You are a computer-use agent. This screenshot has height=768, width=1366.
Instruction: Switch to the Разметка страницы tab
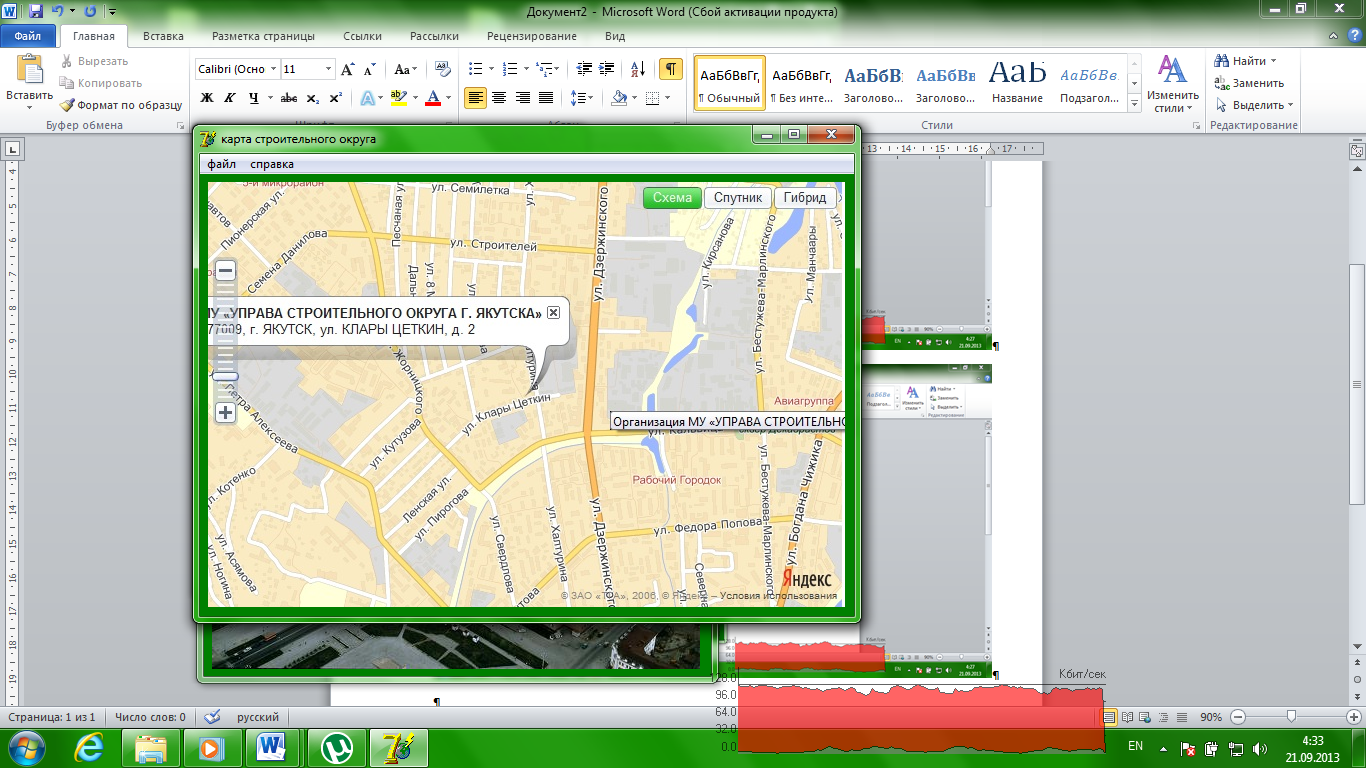click(263, 36)
